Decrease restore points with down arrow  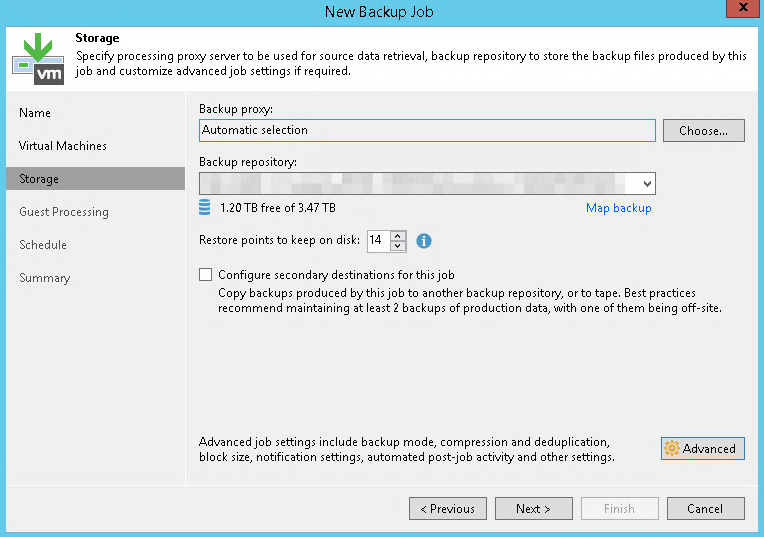coord(398,246)
